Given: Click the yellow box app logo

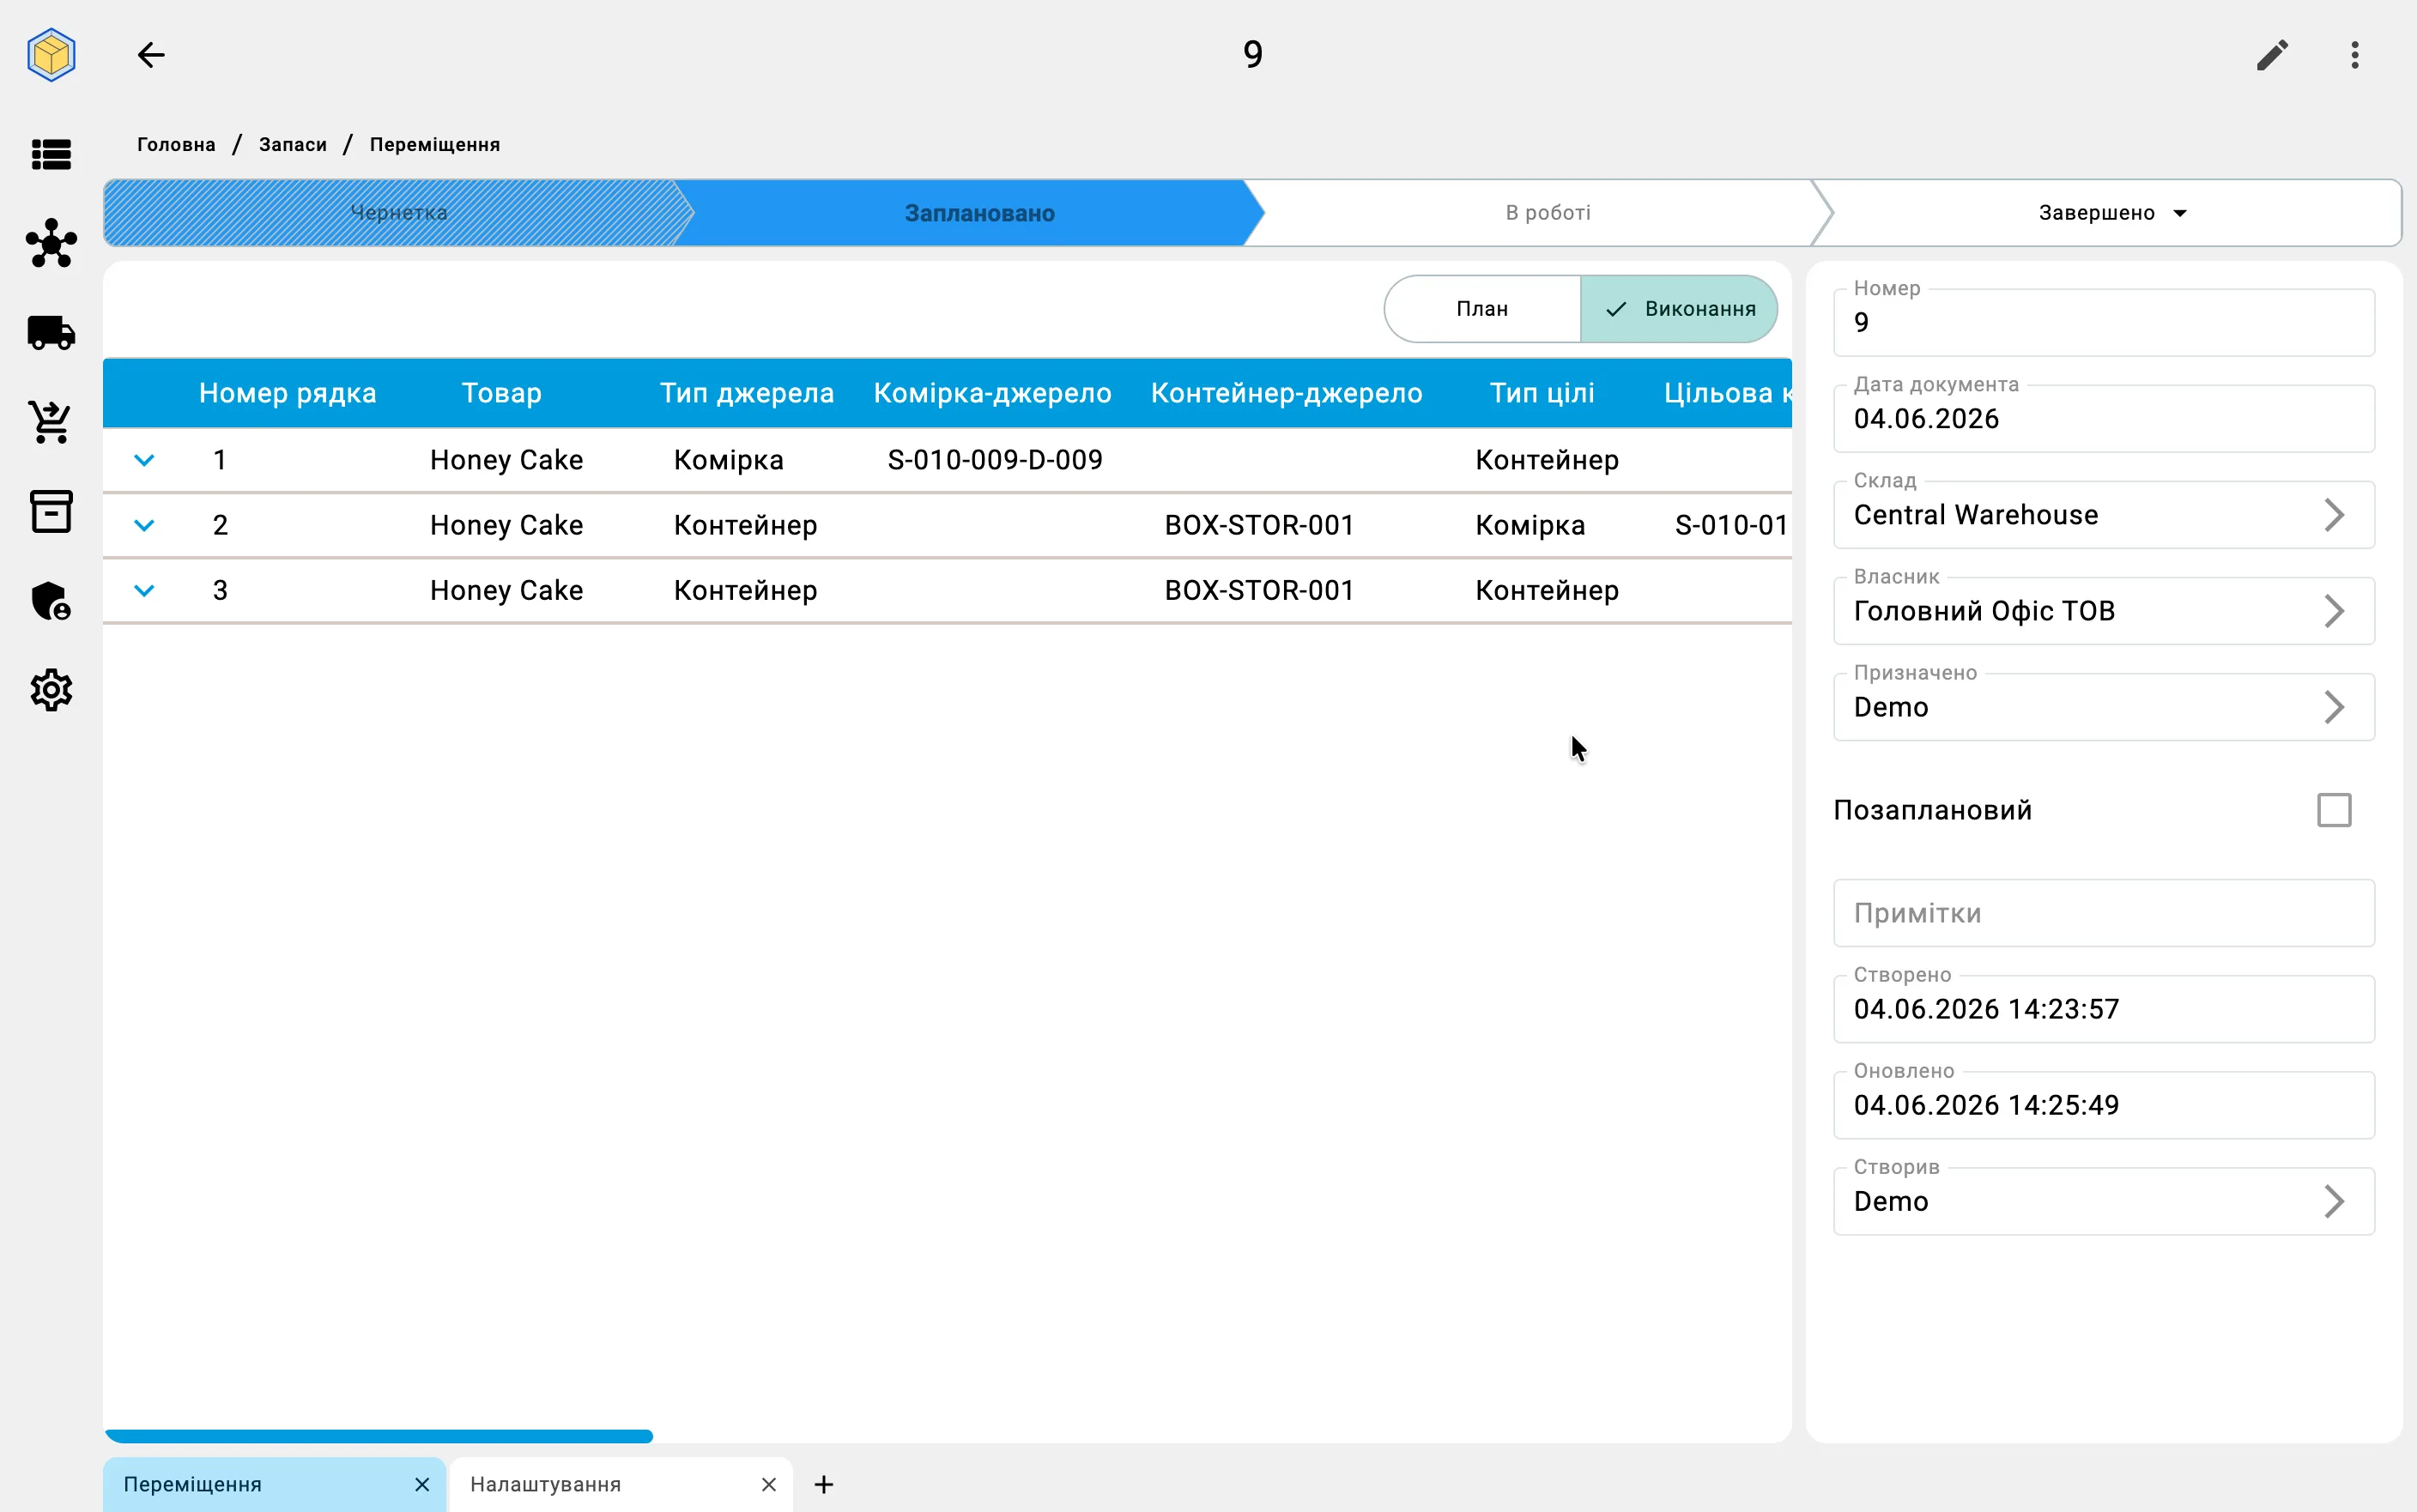Looking at the screenshot, I should click(x=51, y=54).
